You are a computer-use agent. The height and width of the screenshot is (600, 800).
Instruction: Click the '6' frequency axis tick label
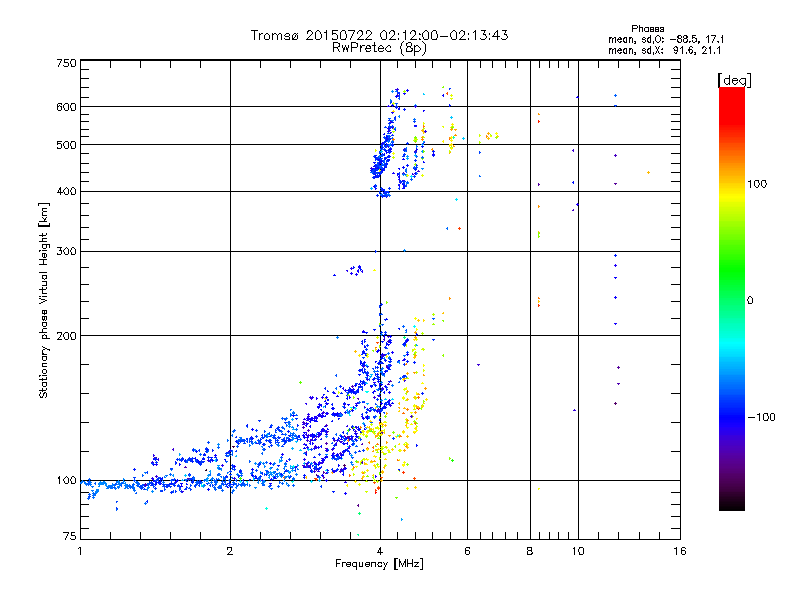[x=467, y=551]
